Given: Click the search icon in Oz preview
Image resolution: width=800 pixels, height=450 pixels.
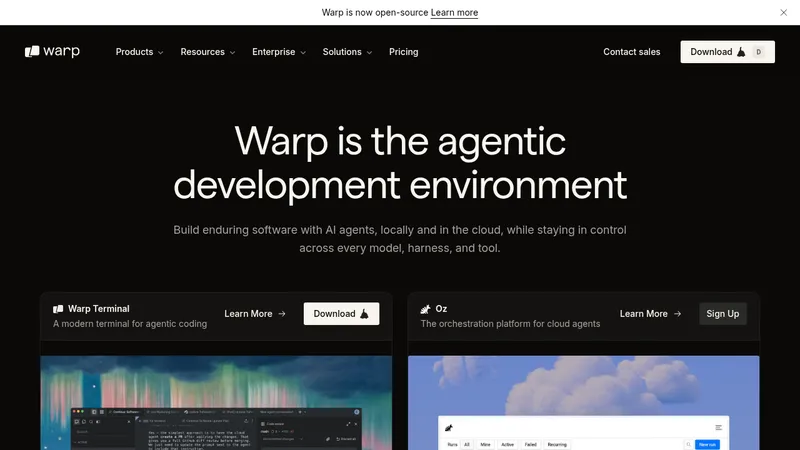Looking at the screenshot, I should pyautogui.click(x=688, y=444).
